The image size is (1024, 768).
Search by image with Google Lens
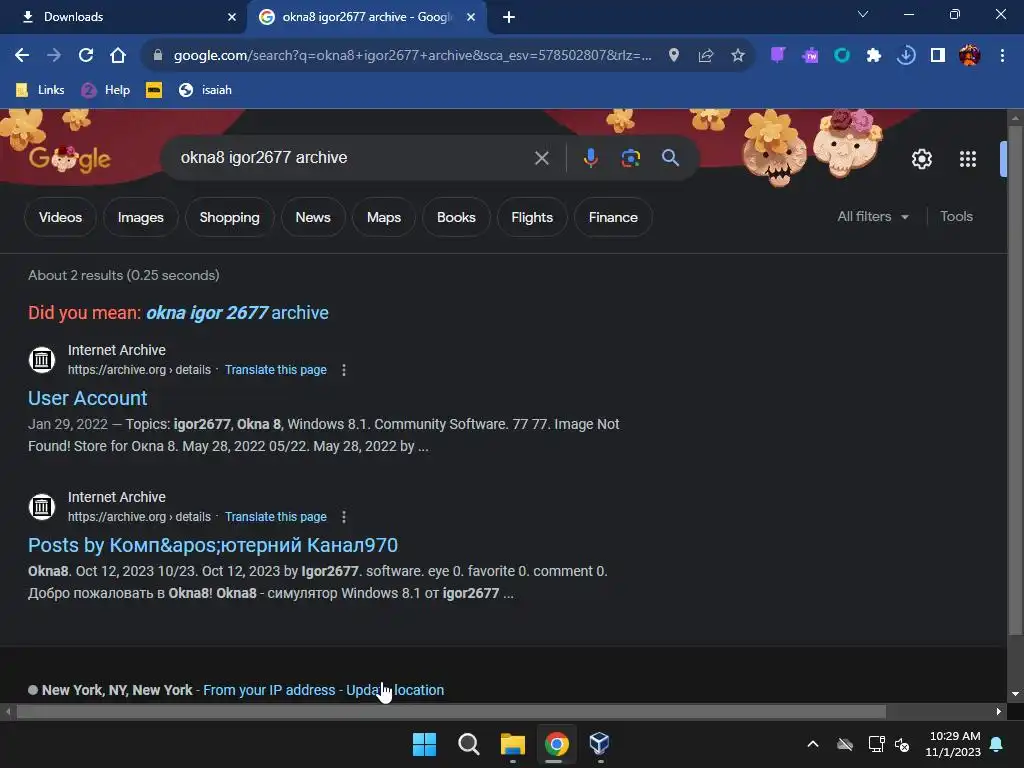(630, 158)
